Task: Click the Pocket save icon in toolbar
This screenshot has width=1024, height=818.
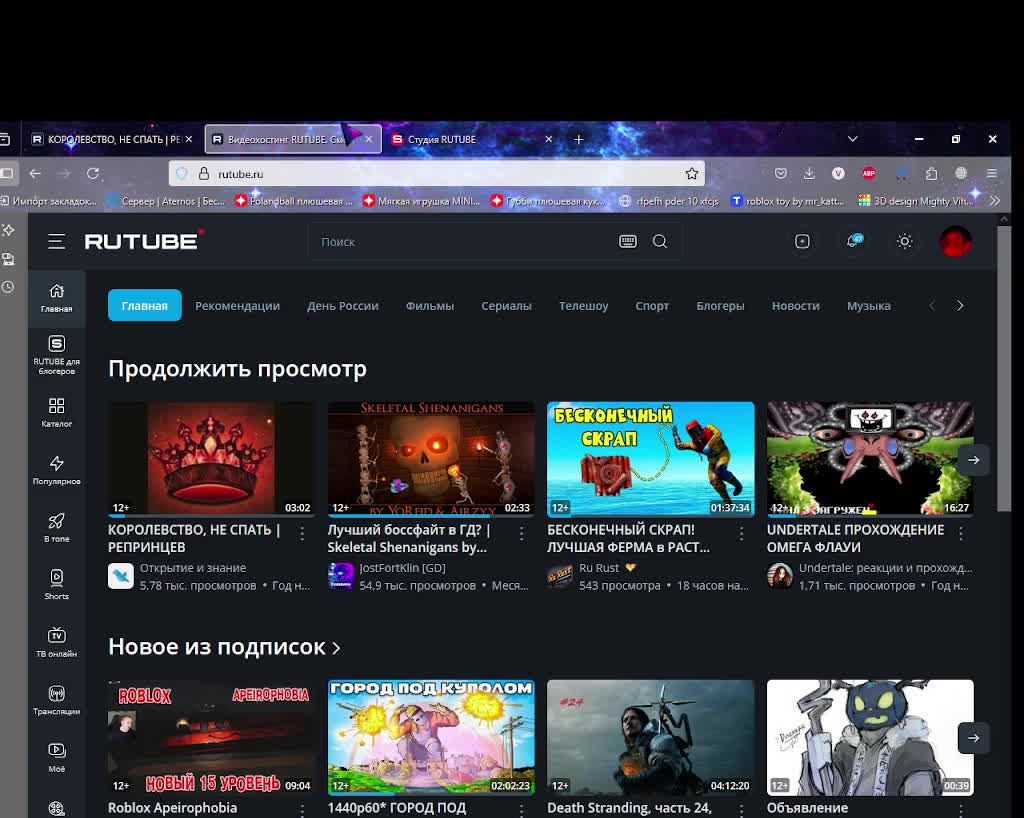Action: point(780,173)
